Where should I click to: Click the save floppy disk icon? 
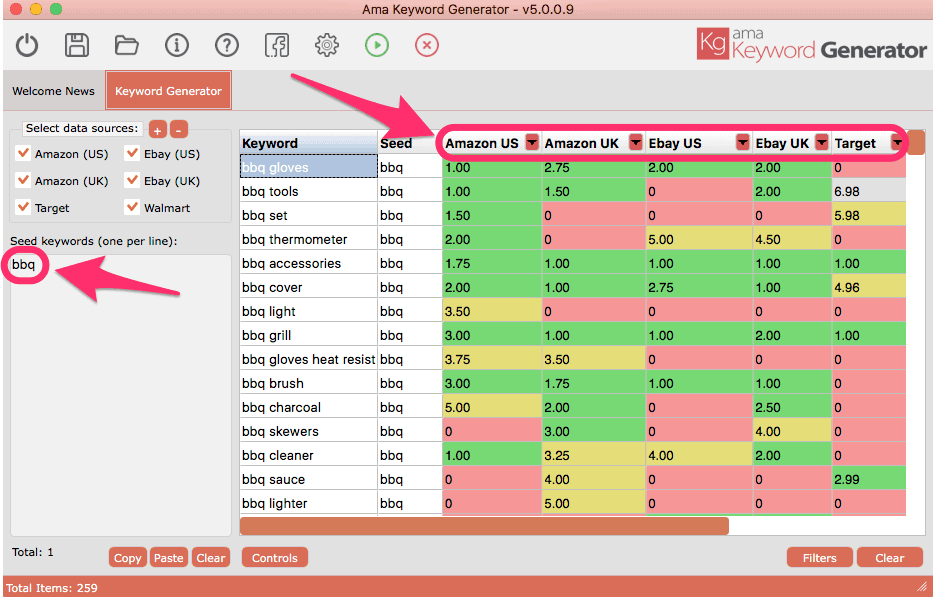(x=77, y=45)
